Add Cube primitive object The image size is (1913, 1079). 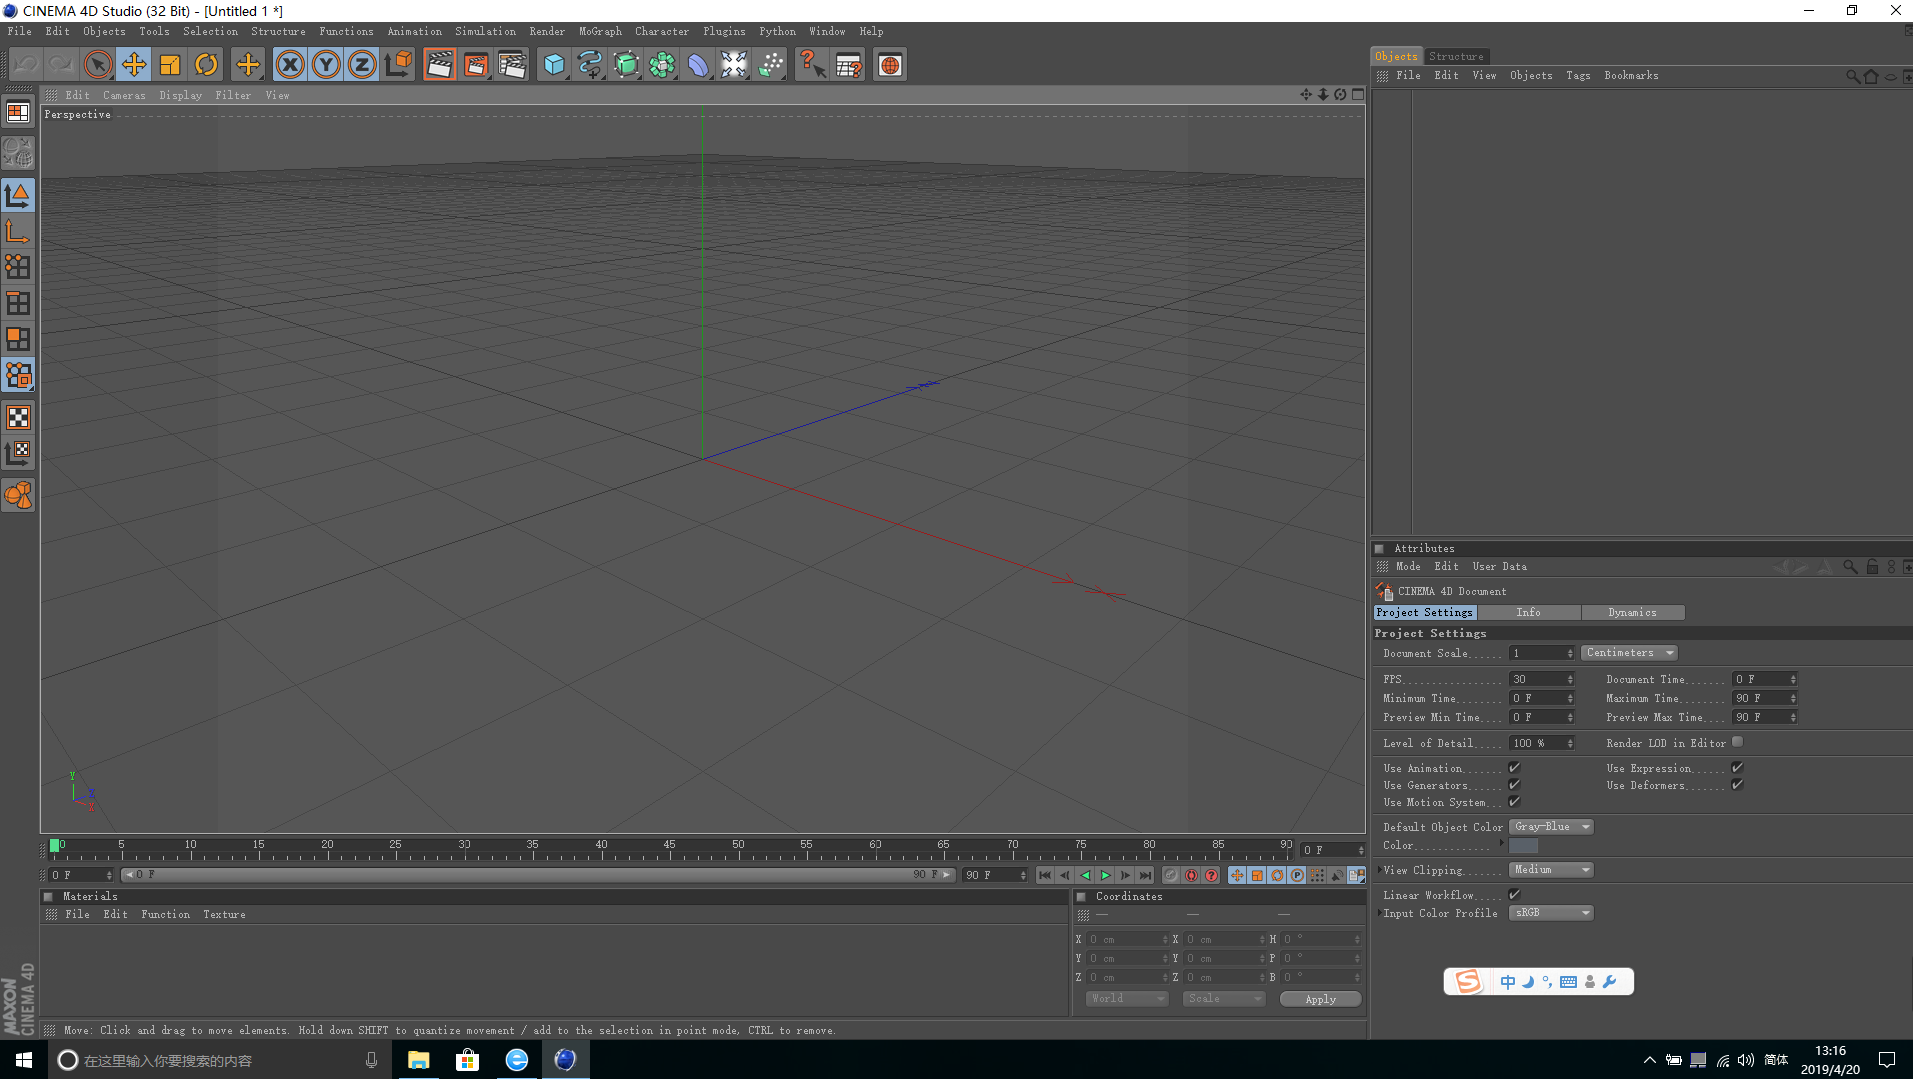tap(554, 65)
